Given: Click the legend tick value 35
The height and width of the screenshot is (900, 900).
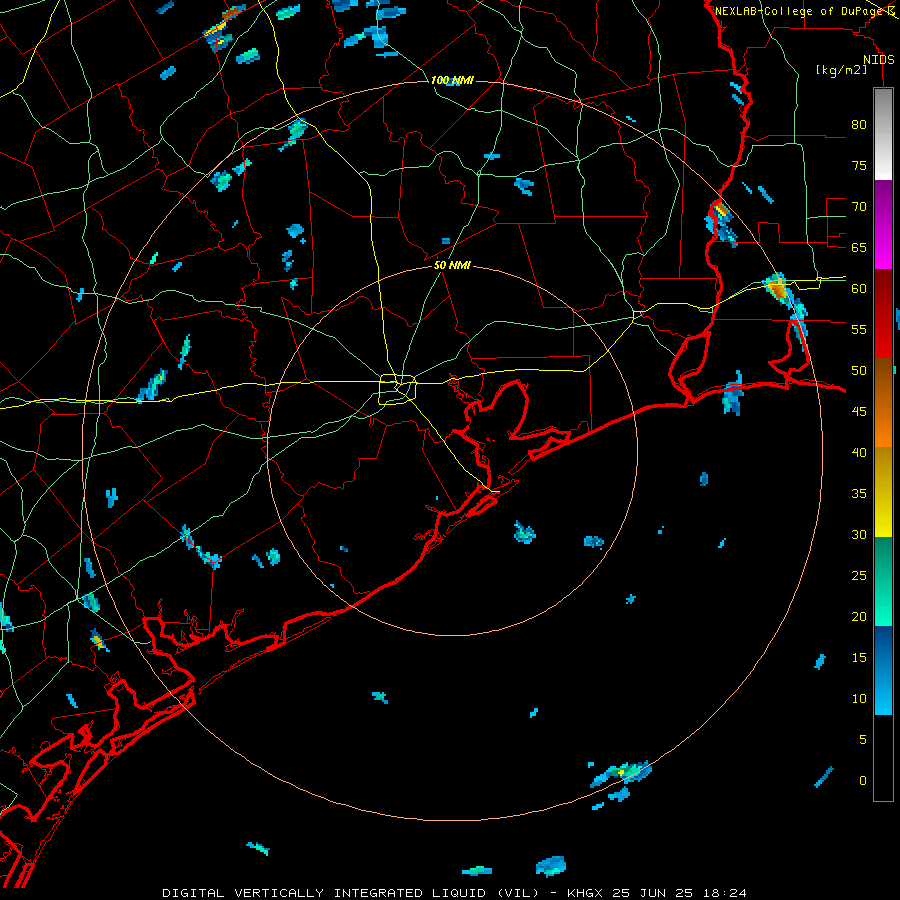Looking at the screenshot, I should (x=859, y=494).
